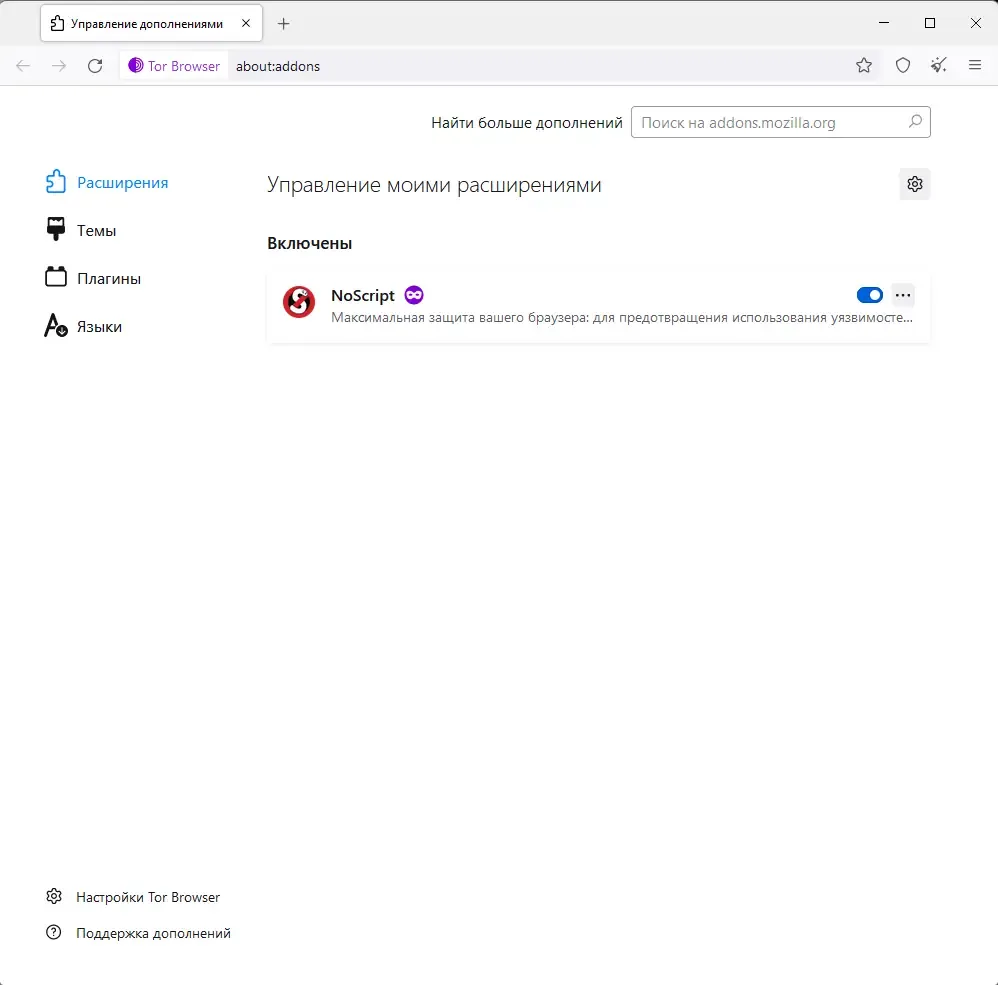Image resolution: width=998 pixels, height=985 pixels.
Task: Click the Найти больше дополнений label
Action: click(527, 123)
